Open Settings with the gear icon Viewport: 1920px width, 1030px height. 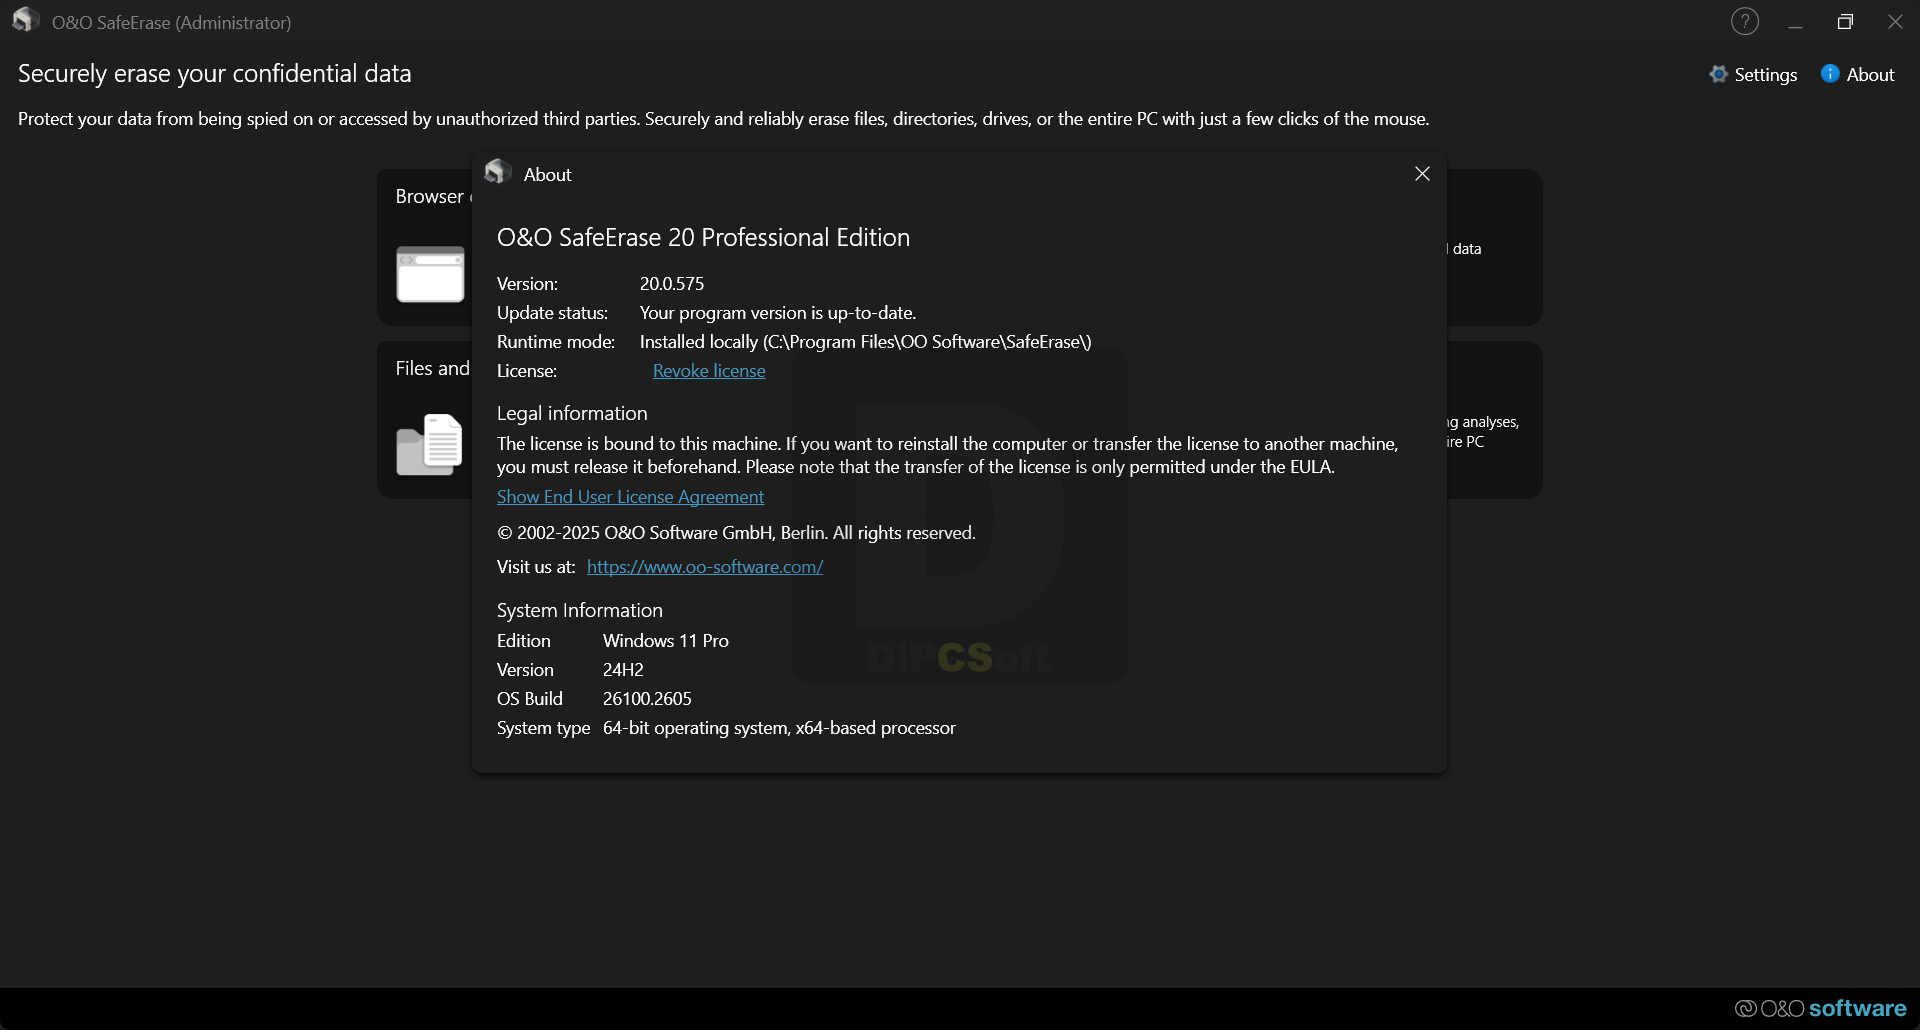(x=1718, y=74)
